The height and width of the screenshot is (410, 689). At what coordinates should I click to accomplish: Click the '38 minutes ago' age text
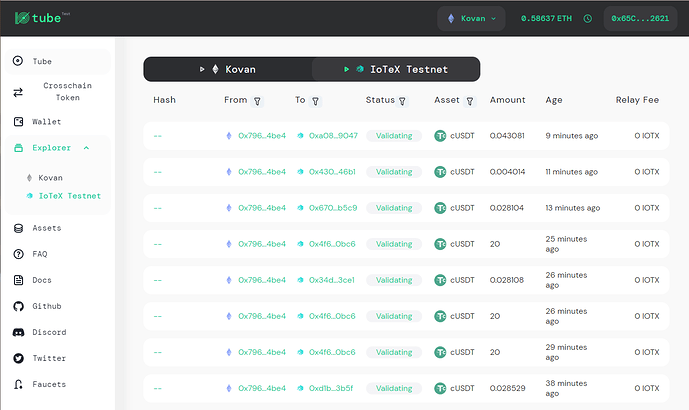[566, 388]
